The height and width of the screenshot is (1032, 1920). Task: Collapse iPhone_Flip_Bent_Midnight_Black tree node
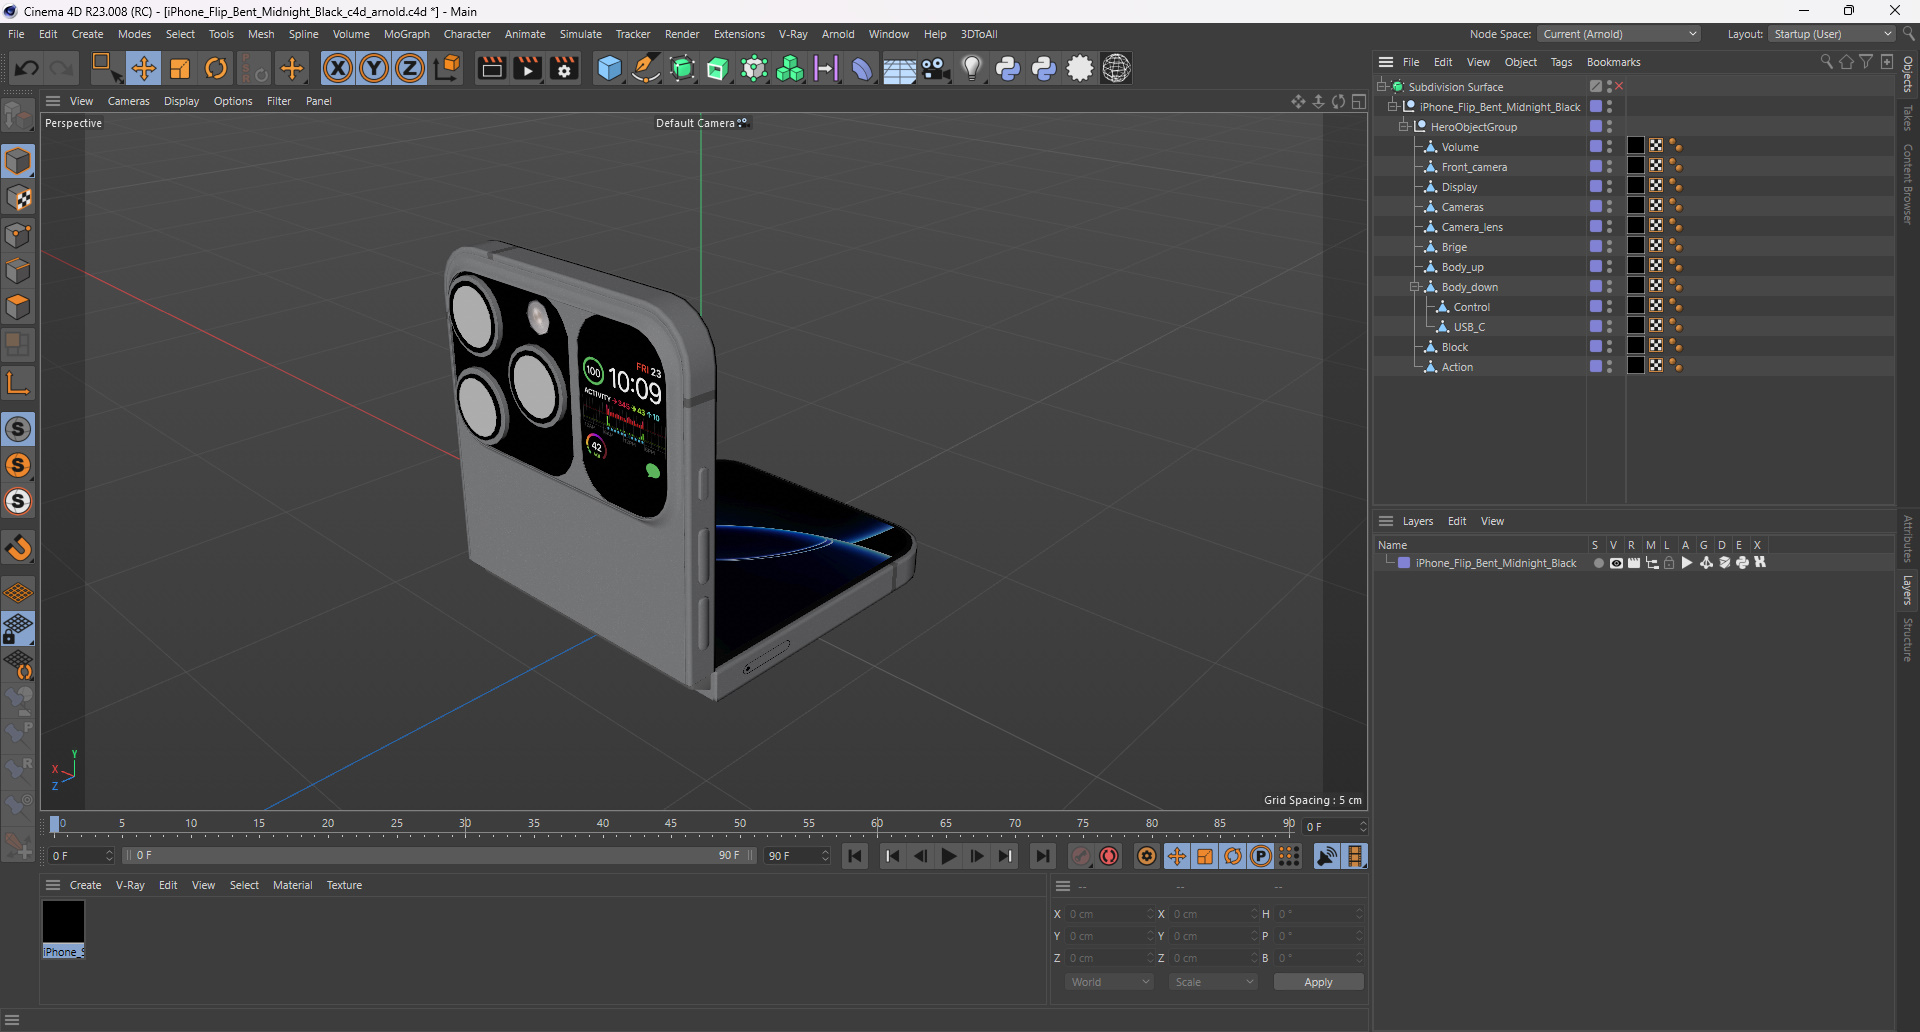click(1393, 106)
